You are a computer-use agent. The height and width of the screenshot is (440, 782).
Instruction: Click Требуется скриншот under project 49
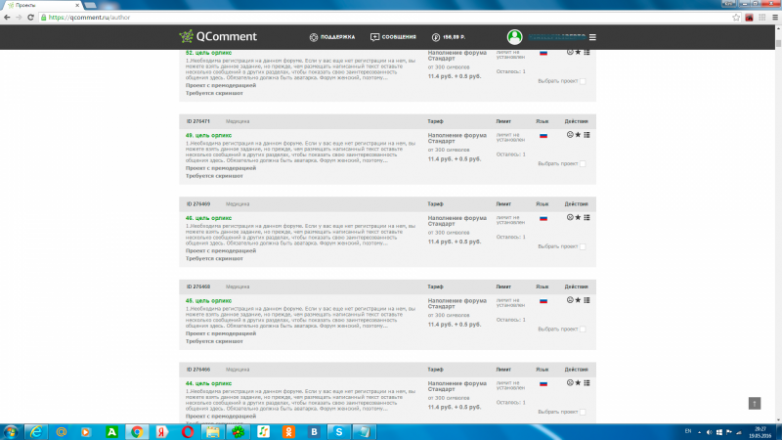[x=214, y=176]
